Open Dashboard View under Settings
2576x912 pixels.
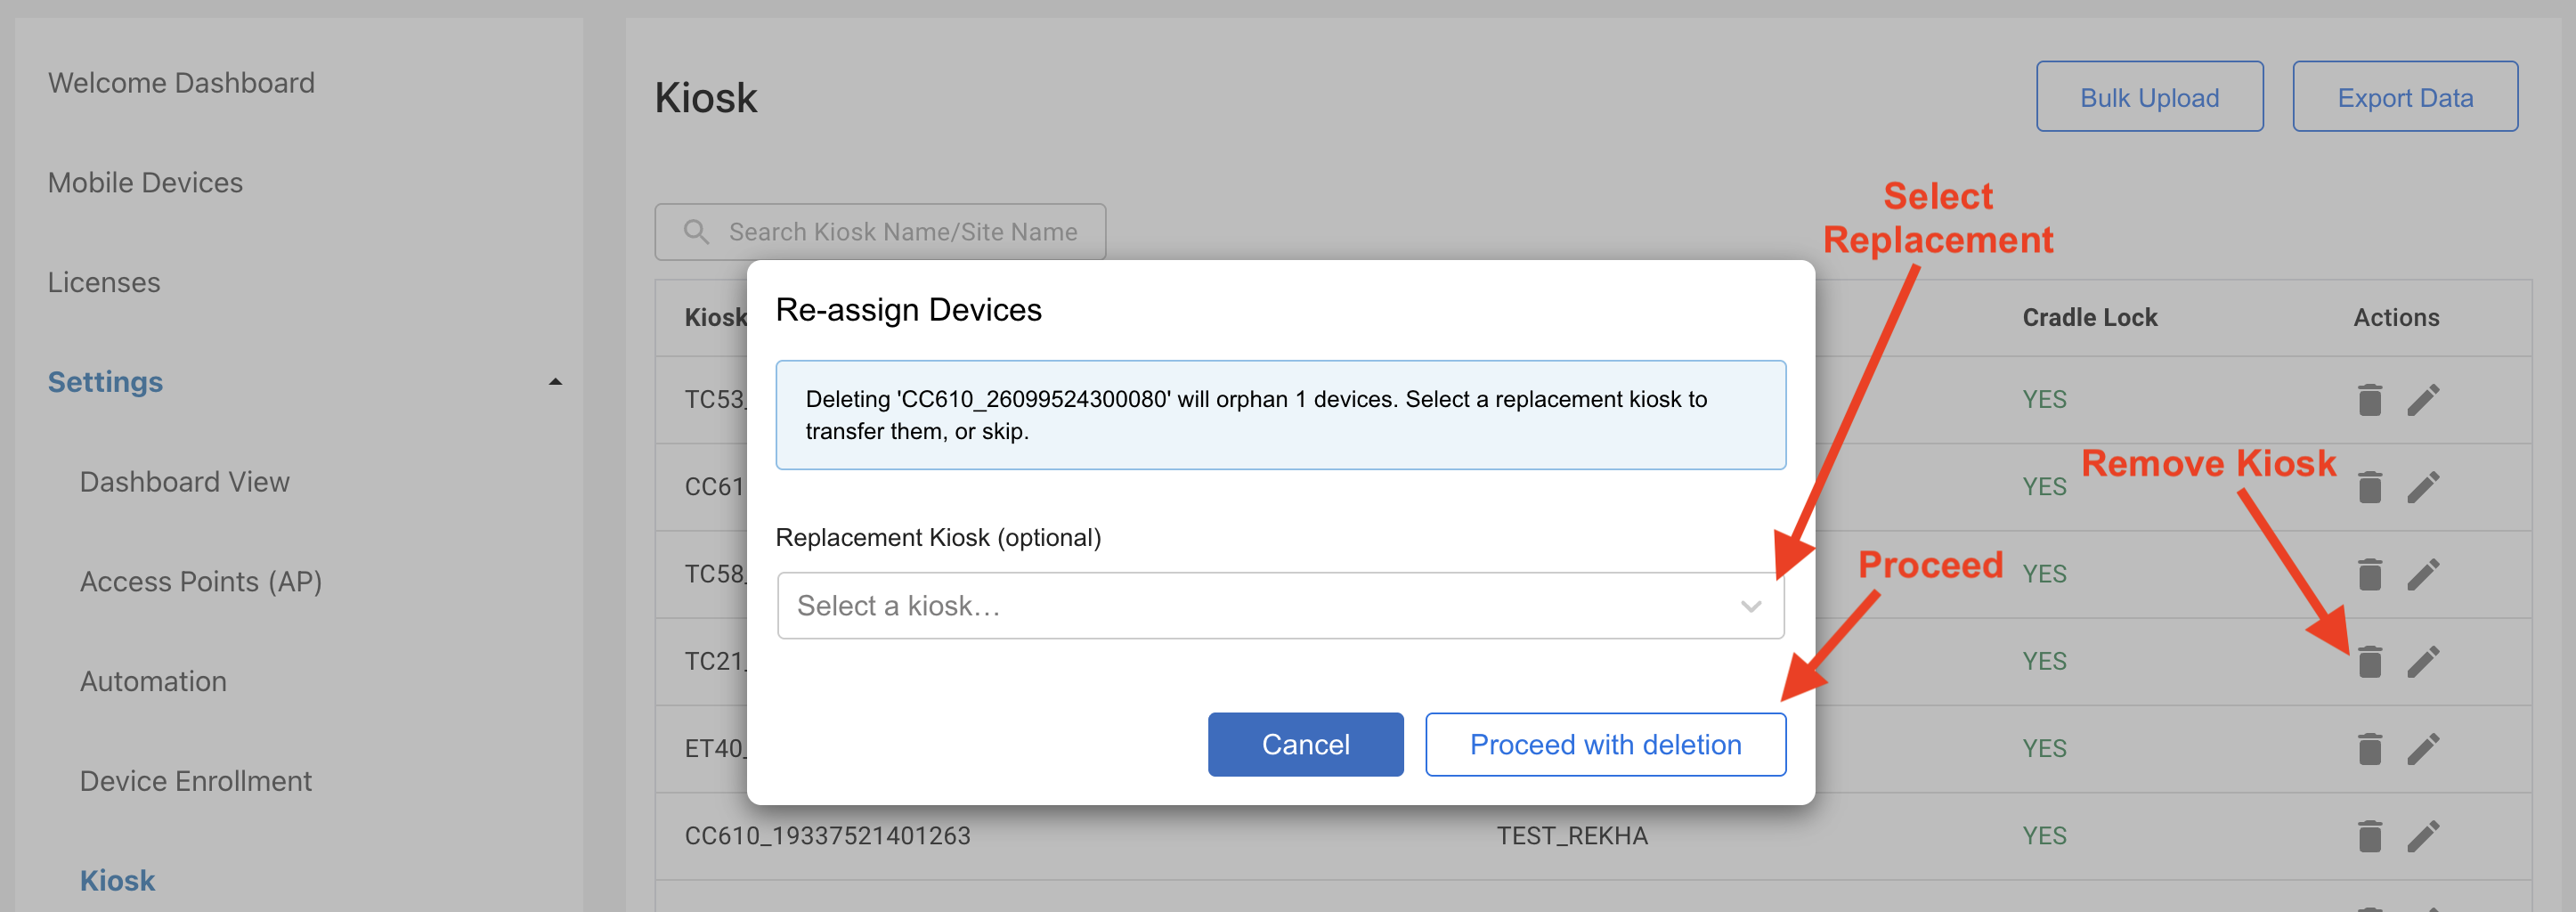click(185, 482)
